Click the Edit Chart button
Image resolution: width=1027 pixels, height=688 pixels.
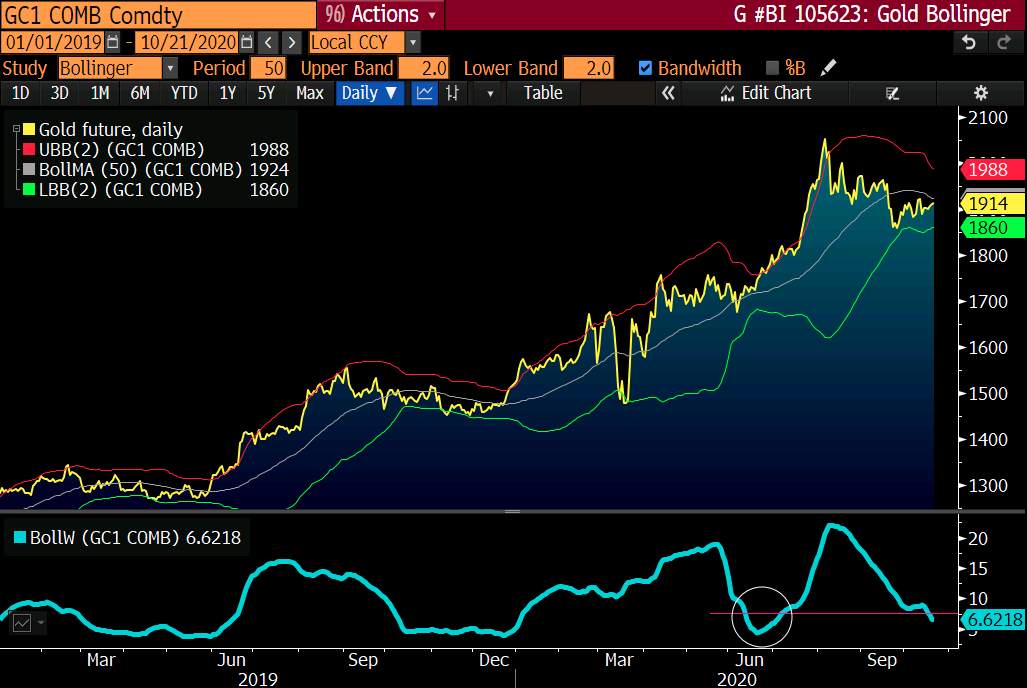[765, 93]
